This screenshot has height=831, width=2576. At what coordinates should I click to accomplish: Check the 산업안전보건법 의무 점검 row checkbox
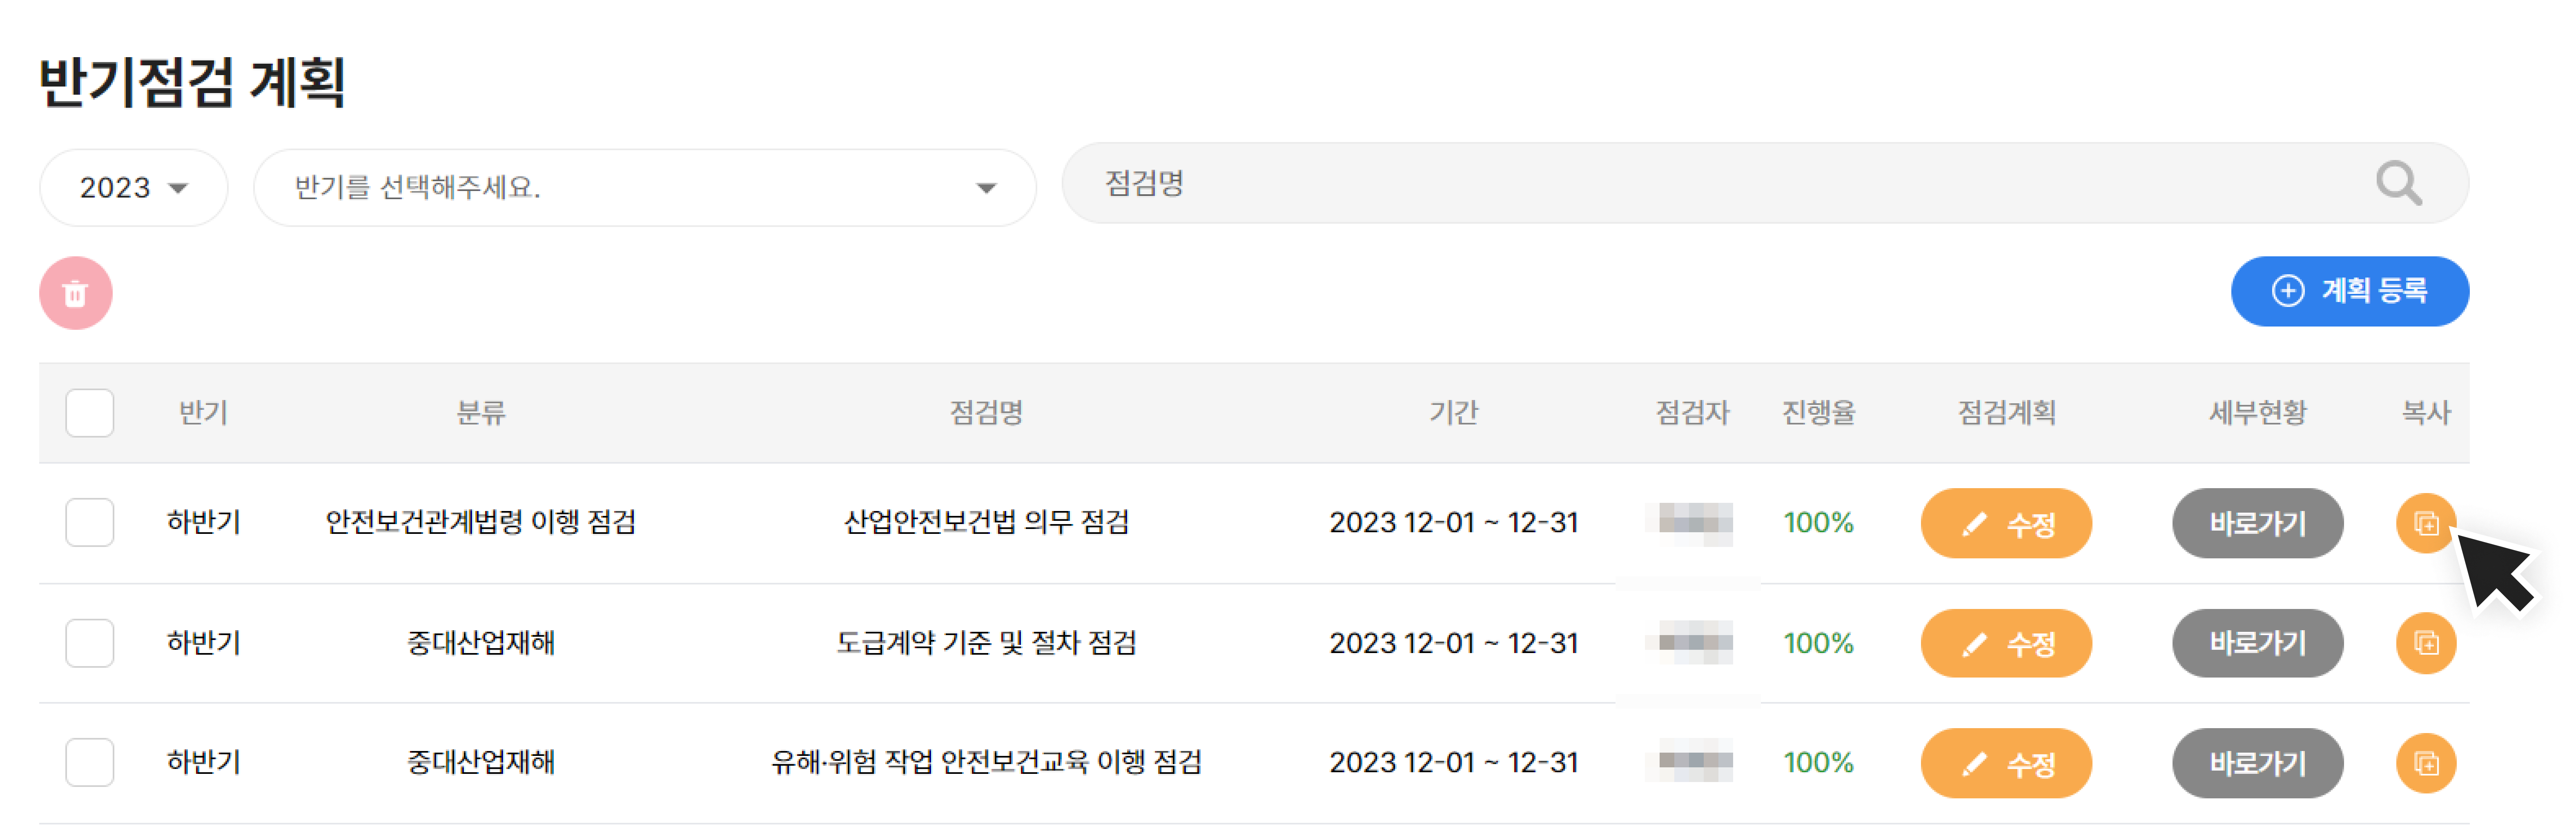click(x=90, y=522)
